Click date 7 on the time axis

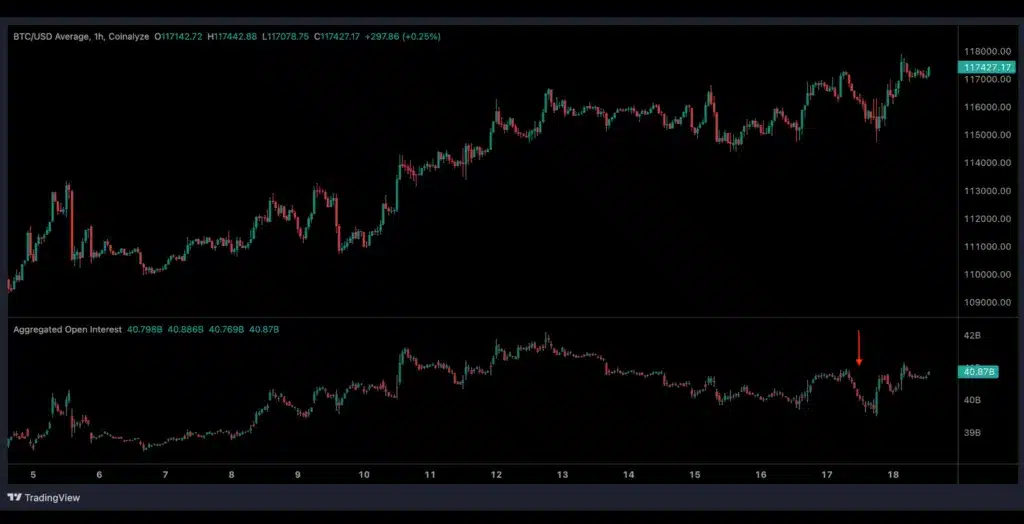pos(165,475)
